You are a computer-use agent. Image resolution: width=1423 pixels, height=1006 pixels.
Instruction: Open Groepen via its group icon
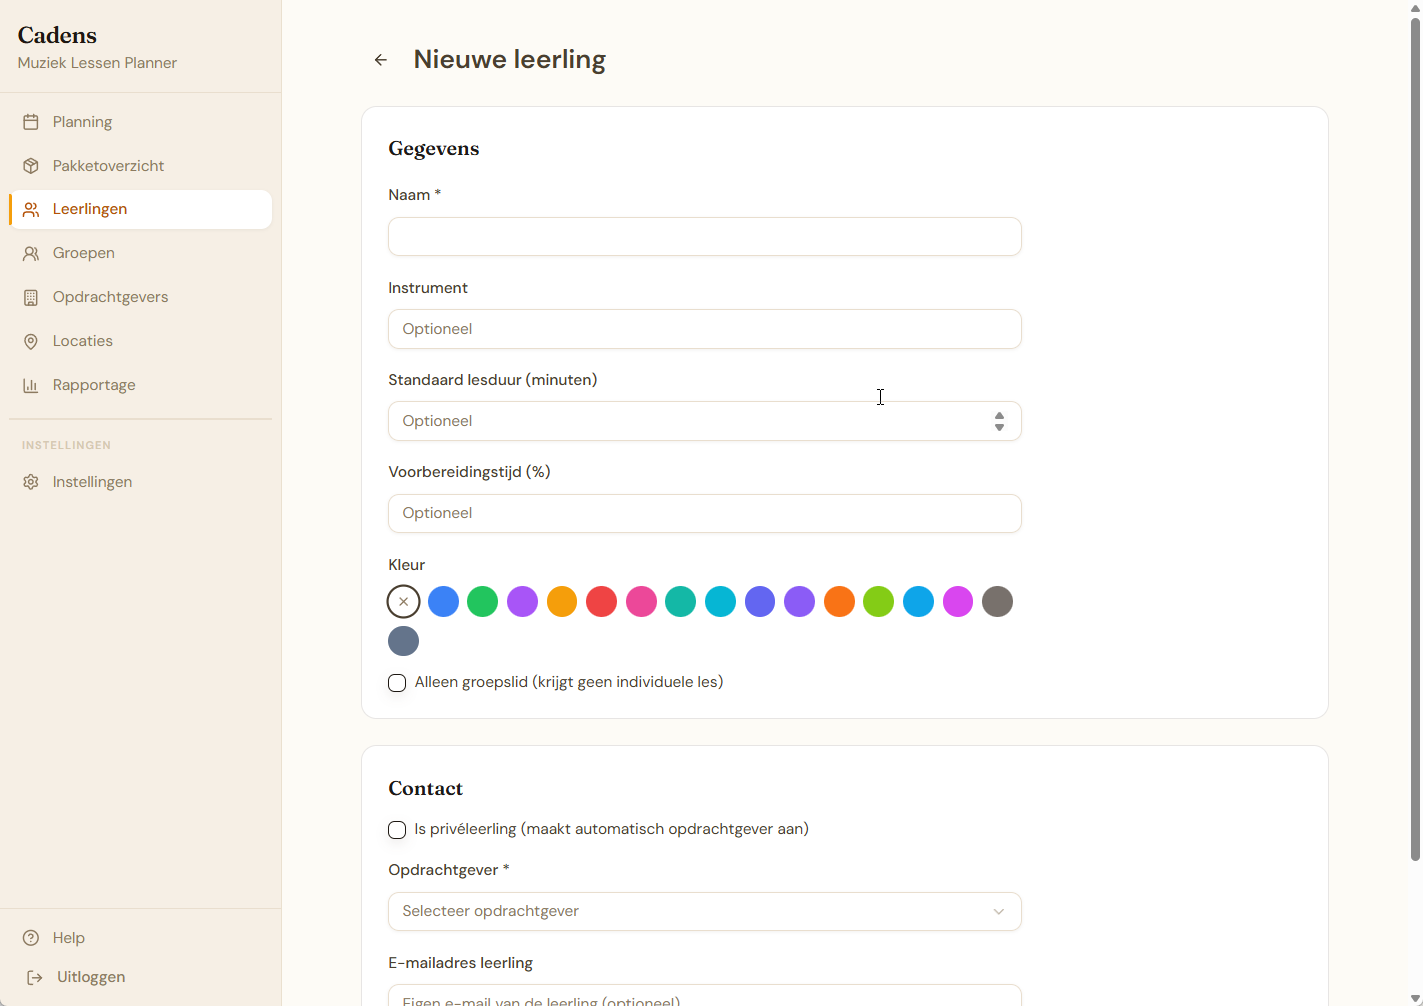pyautogui.click(x=31, y=252)
